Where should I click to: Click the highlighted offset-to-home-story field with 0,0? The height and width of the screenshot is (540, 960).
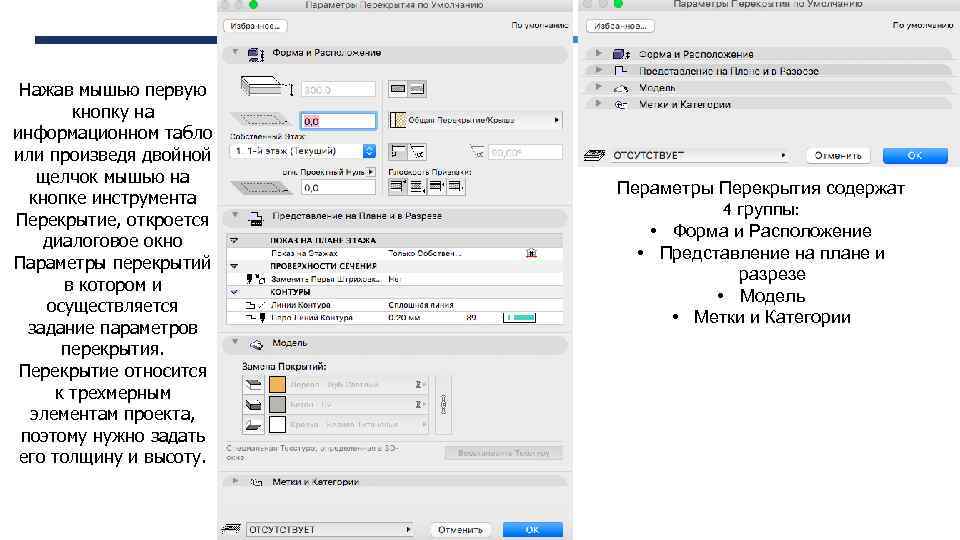tap(338, 121)
